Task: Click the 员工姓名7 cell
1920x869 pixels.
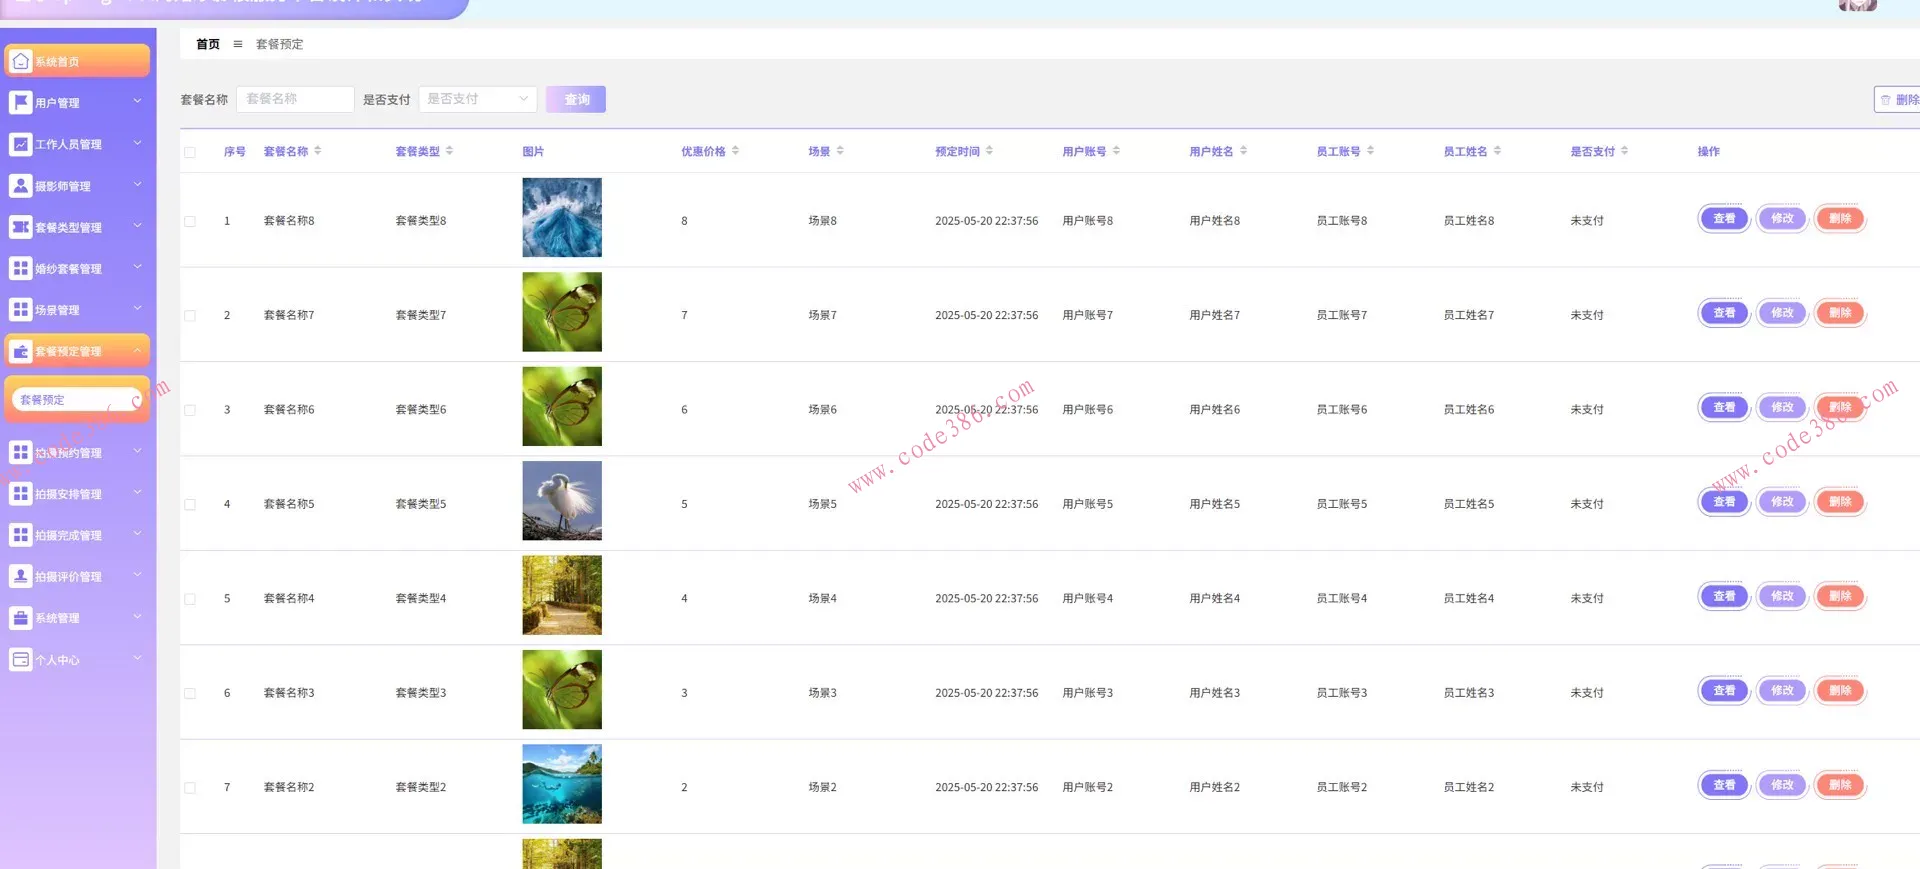Action: [x=1468, y=315]
